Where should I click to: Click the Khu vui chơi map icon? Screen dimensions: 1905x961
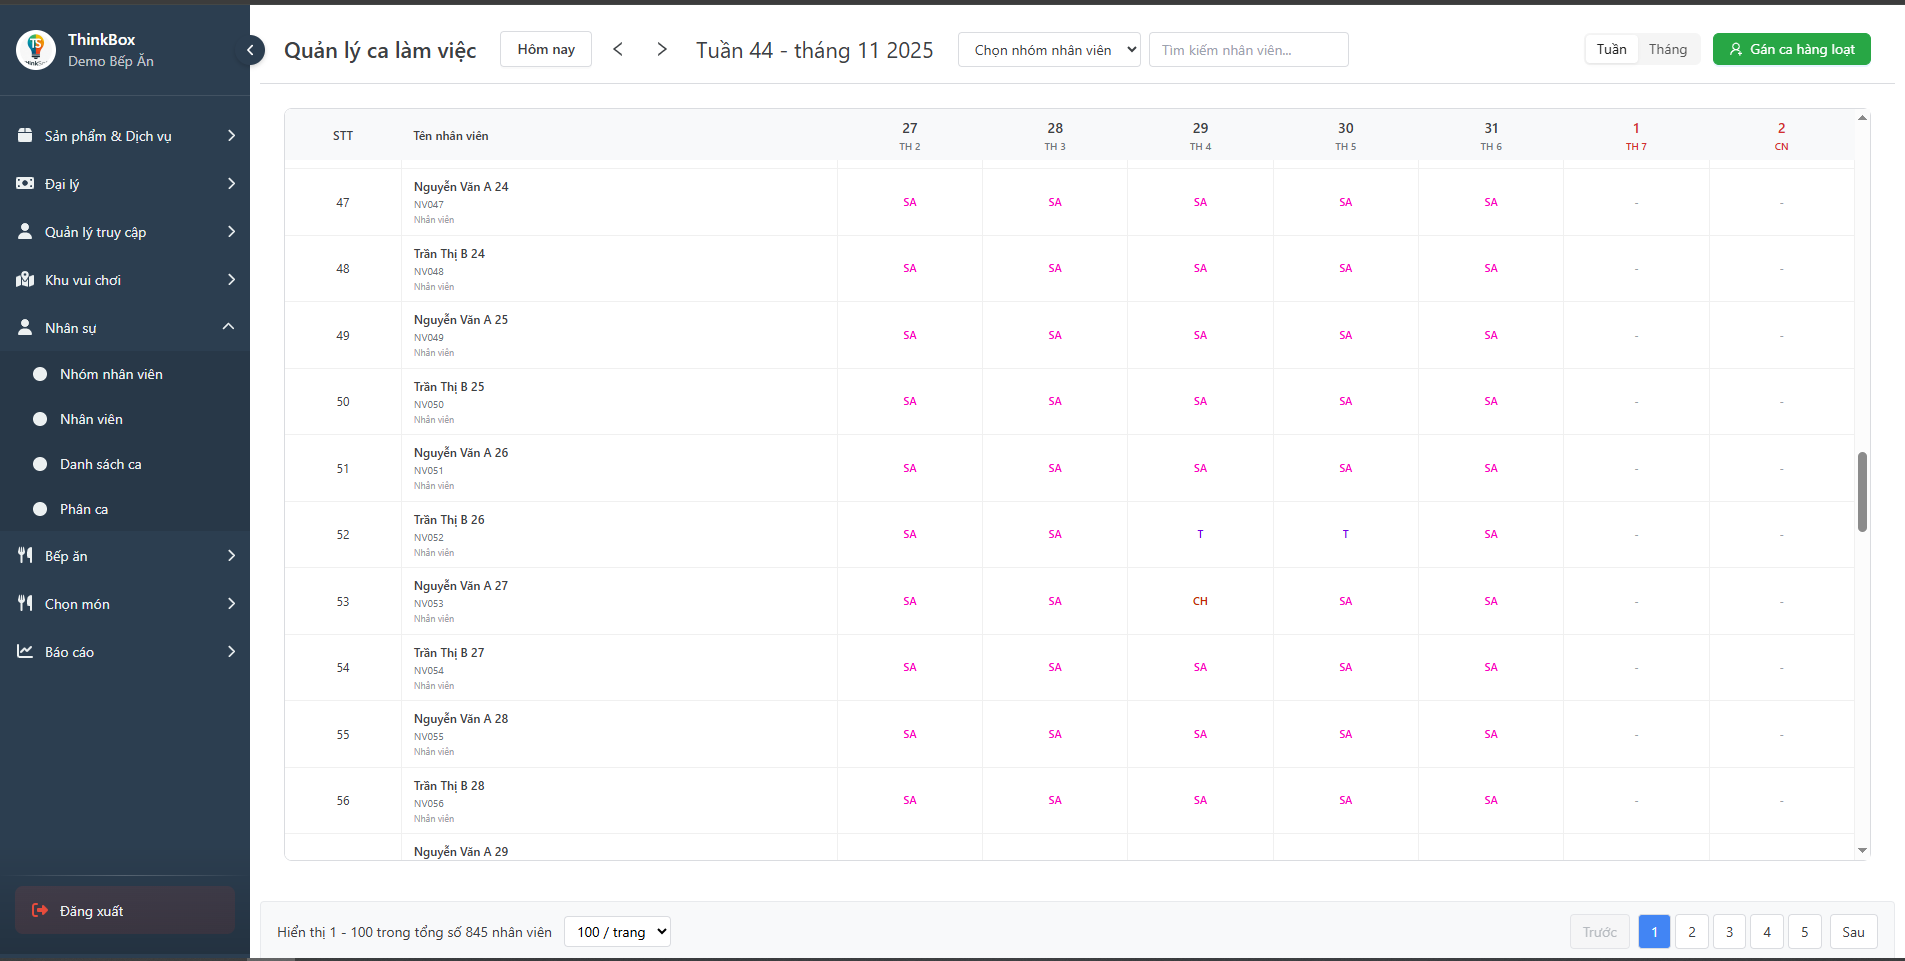pos(25,280)
